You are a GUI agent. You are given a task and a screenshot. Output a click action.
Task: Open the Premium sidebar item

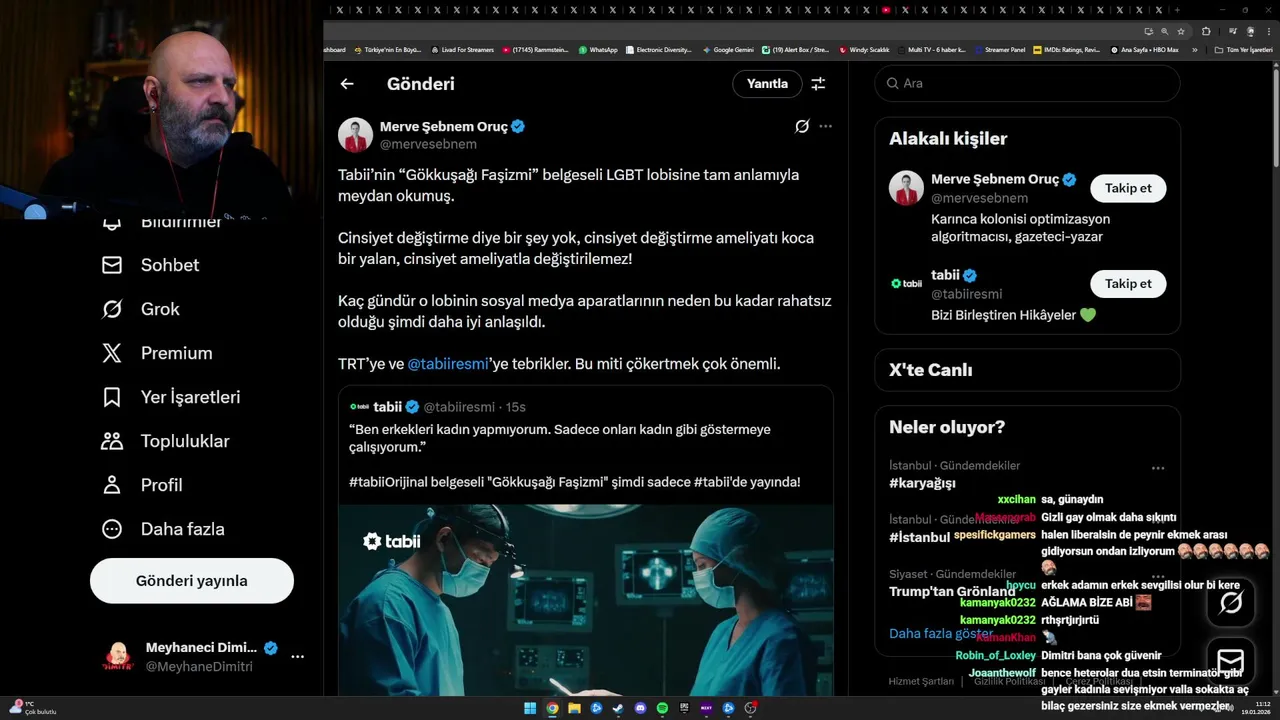coord(158,353)
